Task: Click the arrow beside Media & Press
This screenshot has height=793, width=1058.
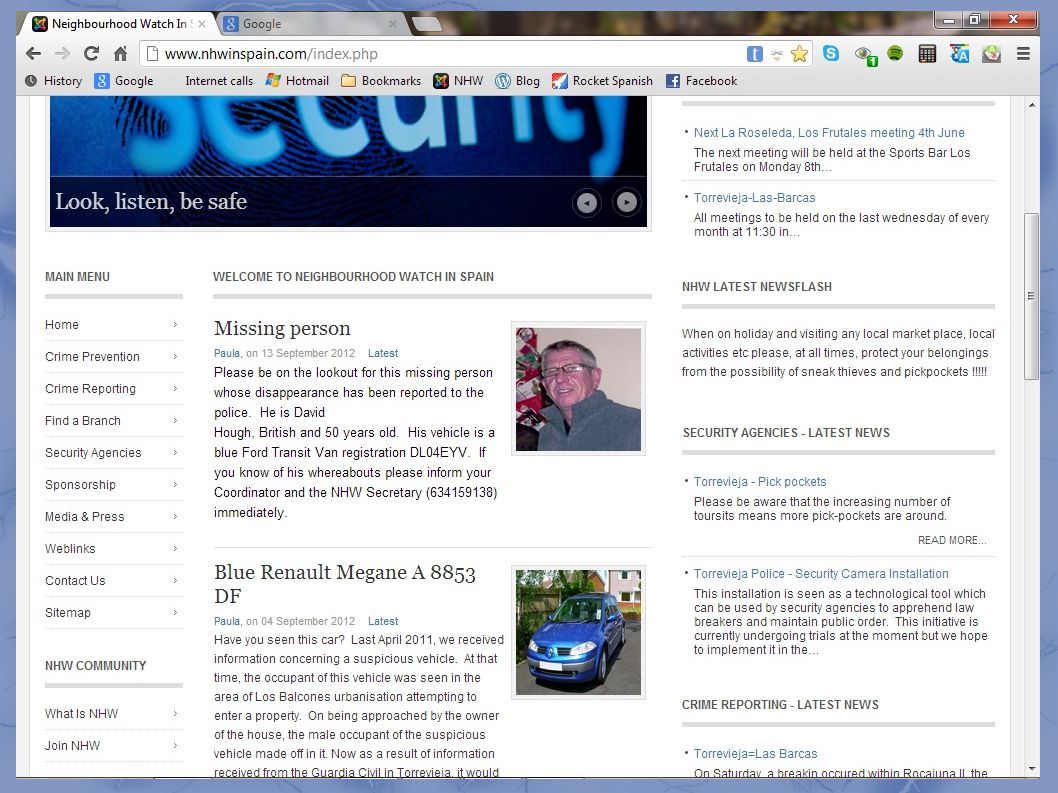Action: point(175,516)
